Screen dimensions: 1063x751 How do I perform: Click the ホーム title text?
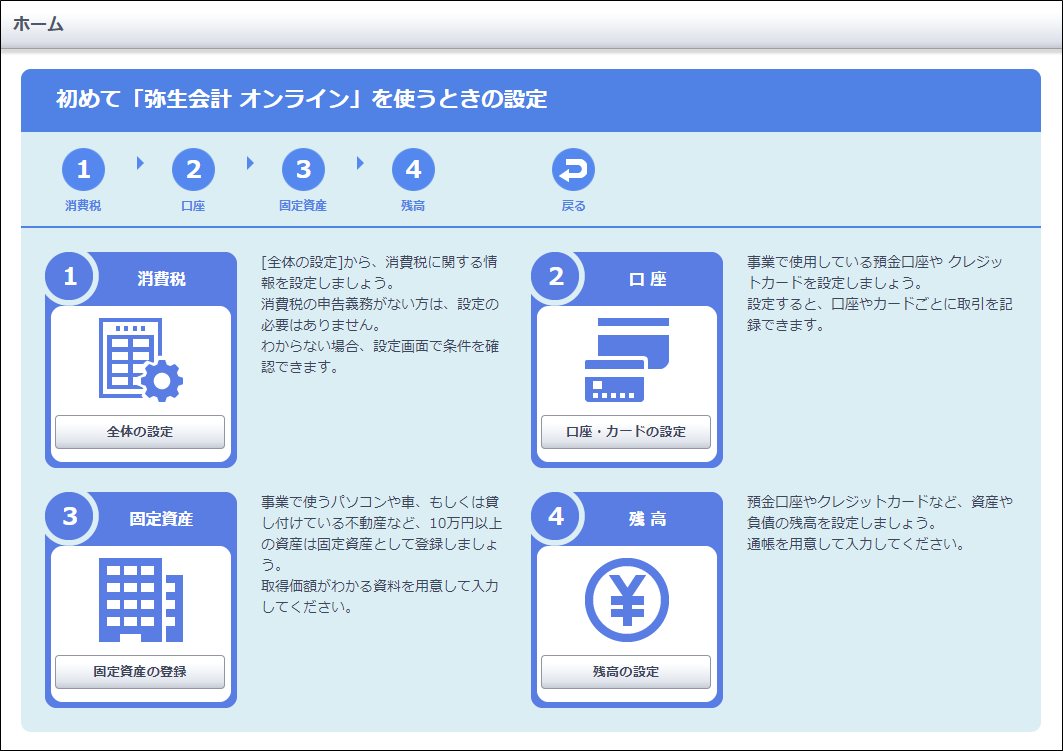[x=38, y=24]
